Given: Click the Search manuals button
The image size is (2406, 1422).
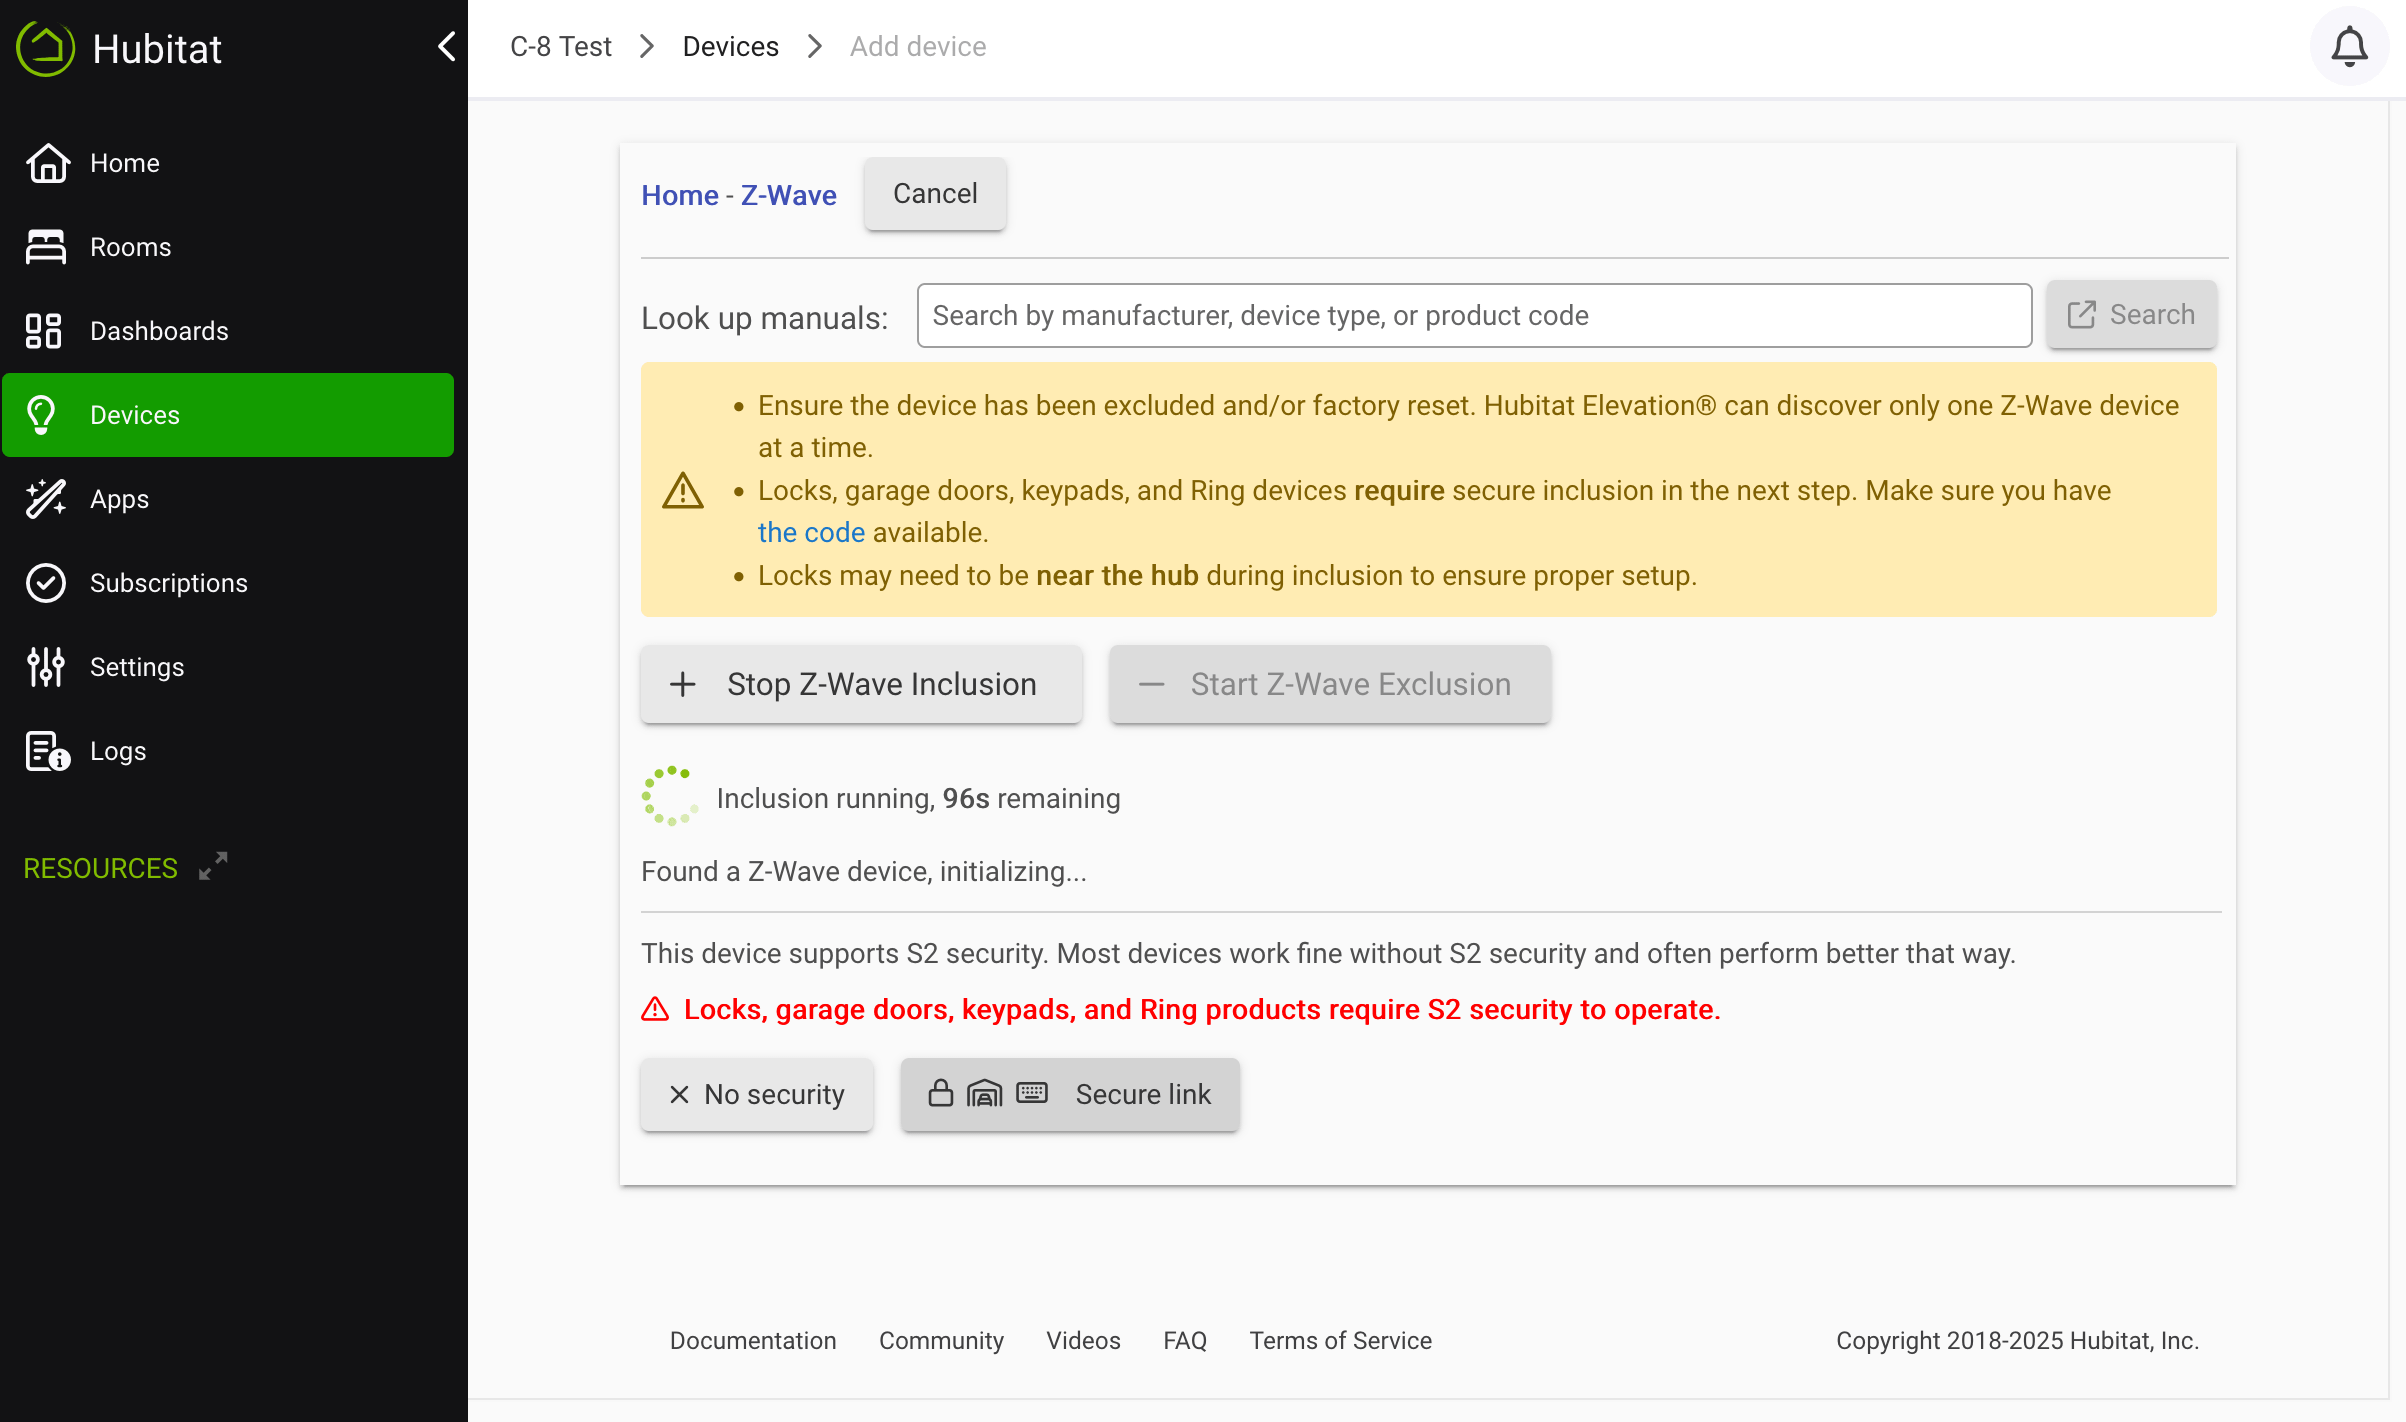Looking at the screenshot, I should tap(2131, 315).
